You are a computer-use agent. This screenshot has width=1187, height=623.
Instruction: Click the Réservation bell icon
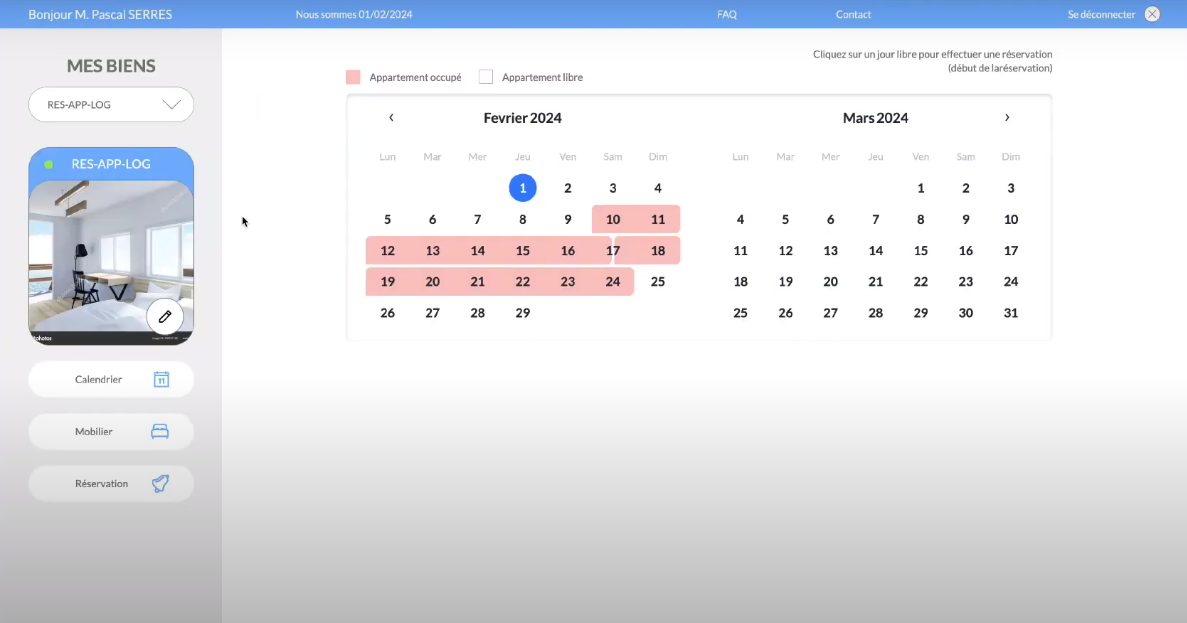(x=160, y=484)
